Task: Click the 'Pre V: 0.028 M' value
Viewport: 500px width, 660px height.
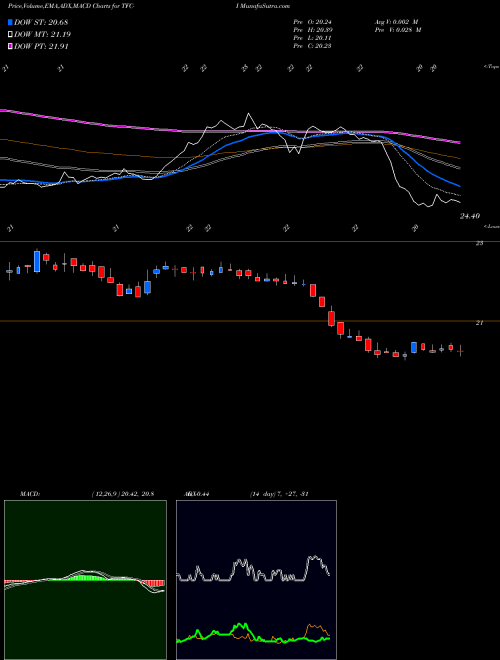Action: [398, 30]
